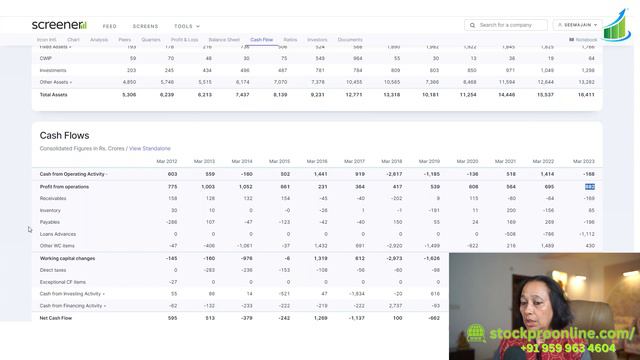This screenshot has width=640, height=360.
Task: Click the Profit from operations row label
Action: 64,187
